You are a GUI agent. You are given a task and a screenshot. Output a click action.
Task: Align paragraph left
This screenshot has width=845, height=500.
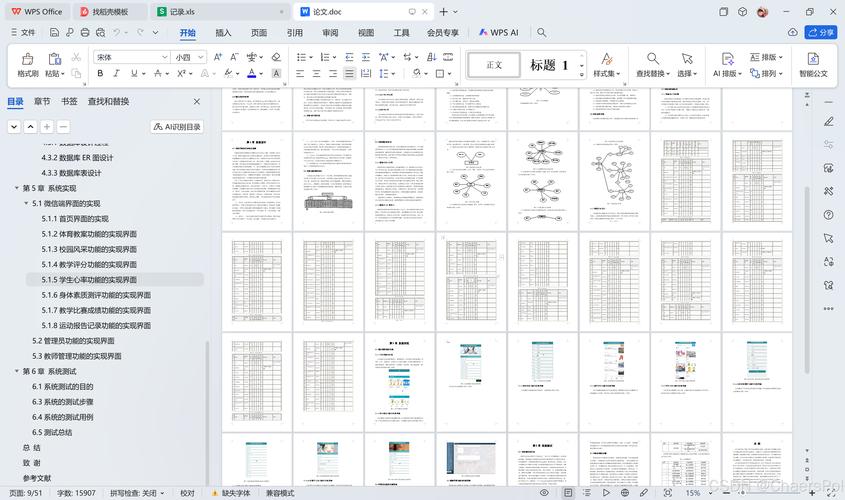coord(300,73)
